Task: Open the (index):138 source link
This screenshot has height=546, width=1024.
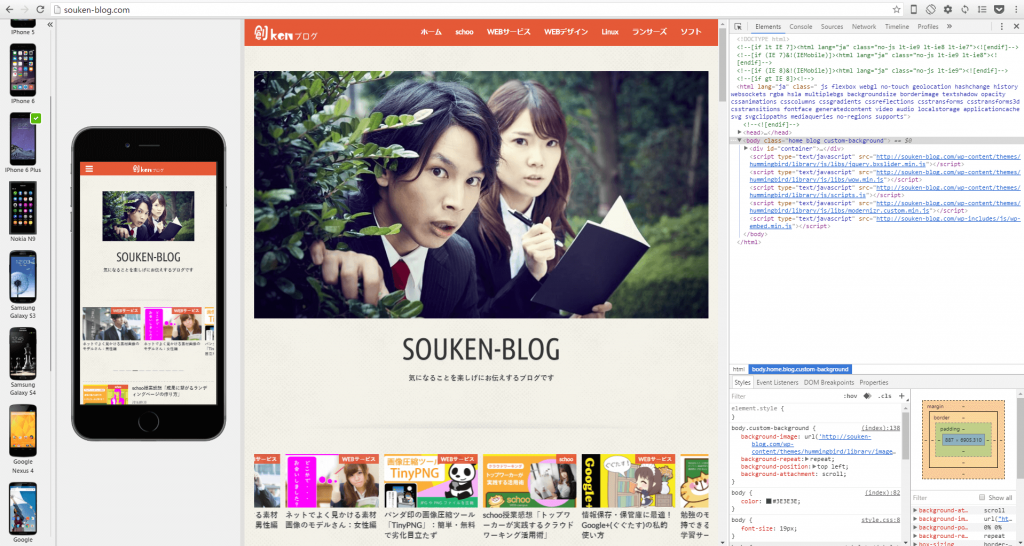Action: tap(880, 428)
